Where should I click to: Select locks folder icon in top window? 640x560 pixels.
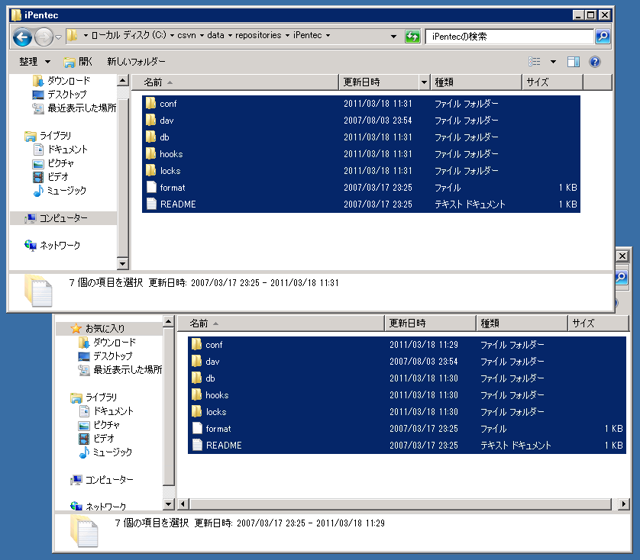click(x=151, y=170)
